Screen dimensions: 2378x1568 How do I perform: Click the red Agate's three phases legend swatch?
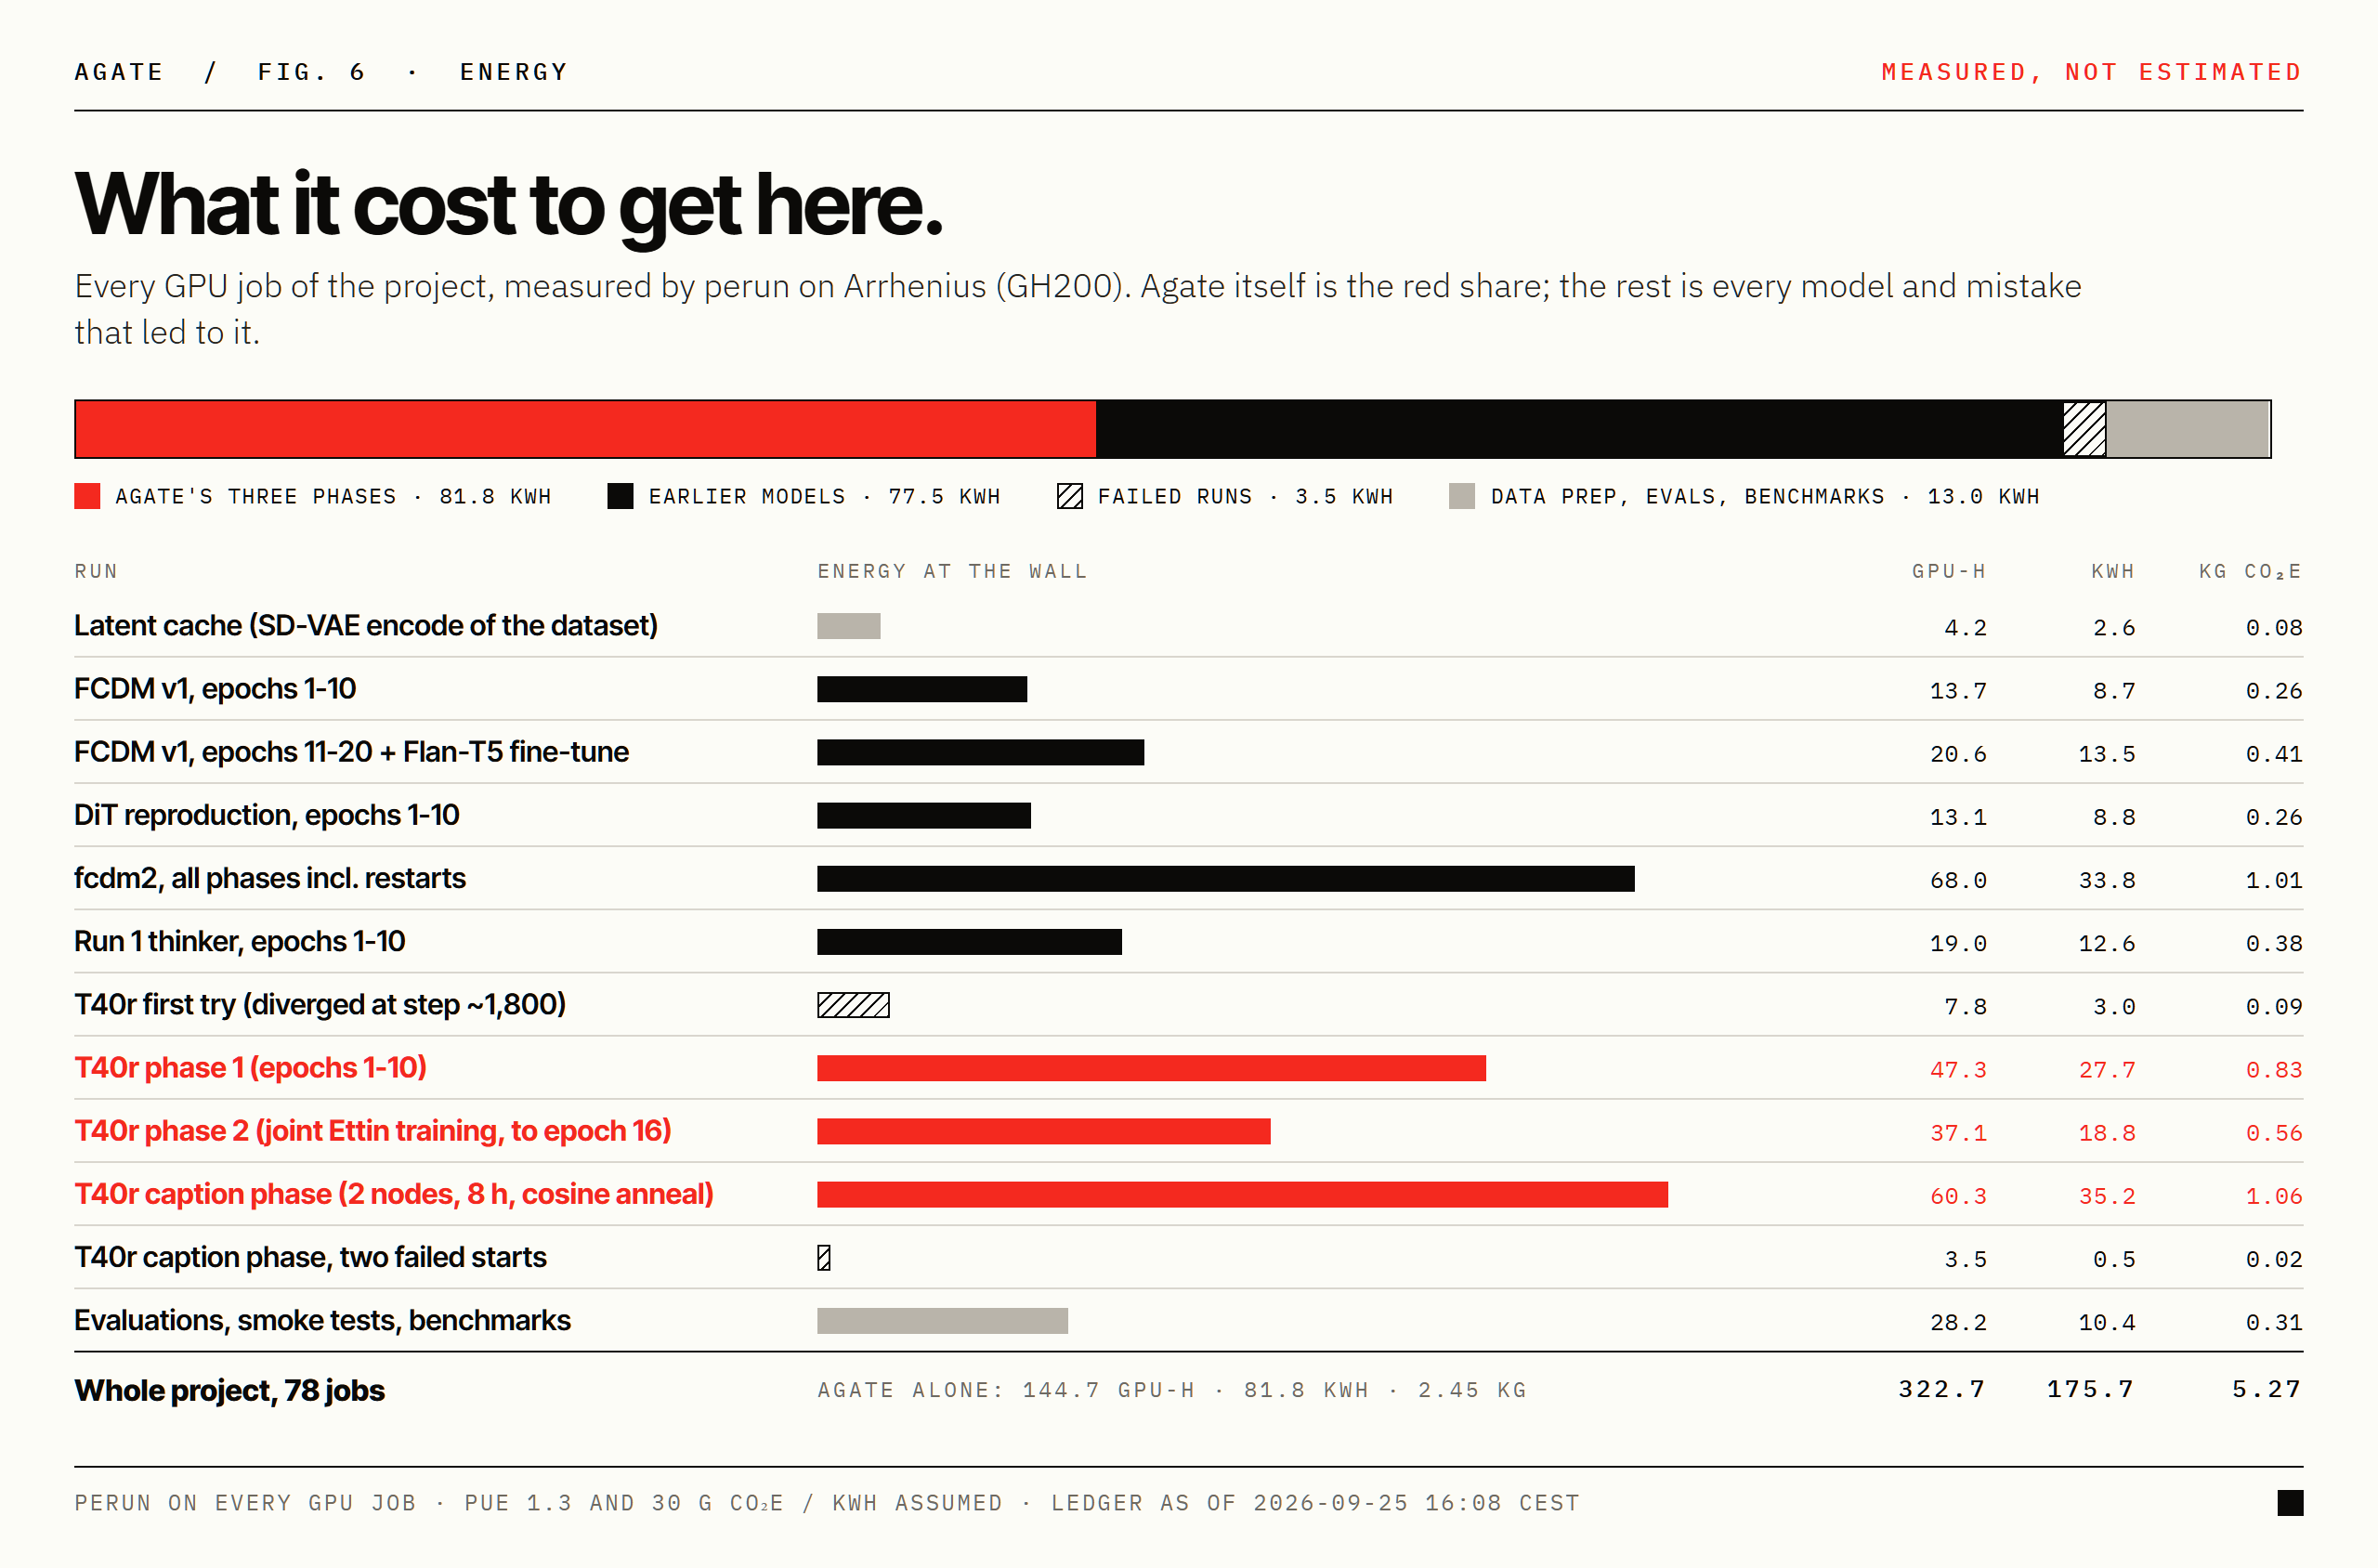(x=87, y=496)
